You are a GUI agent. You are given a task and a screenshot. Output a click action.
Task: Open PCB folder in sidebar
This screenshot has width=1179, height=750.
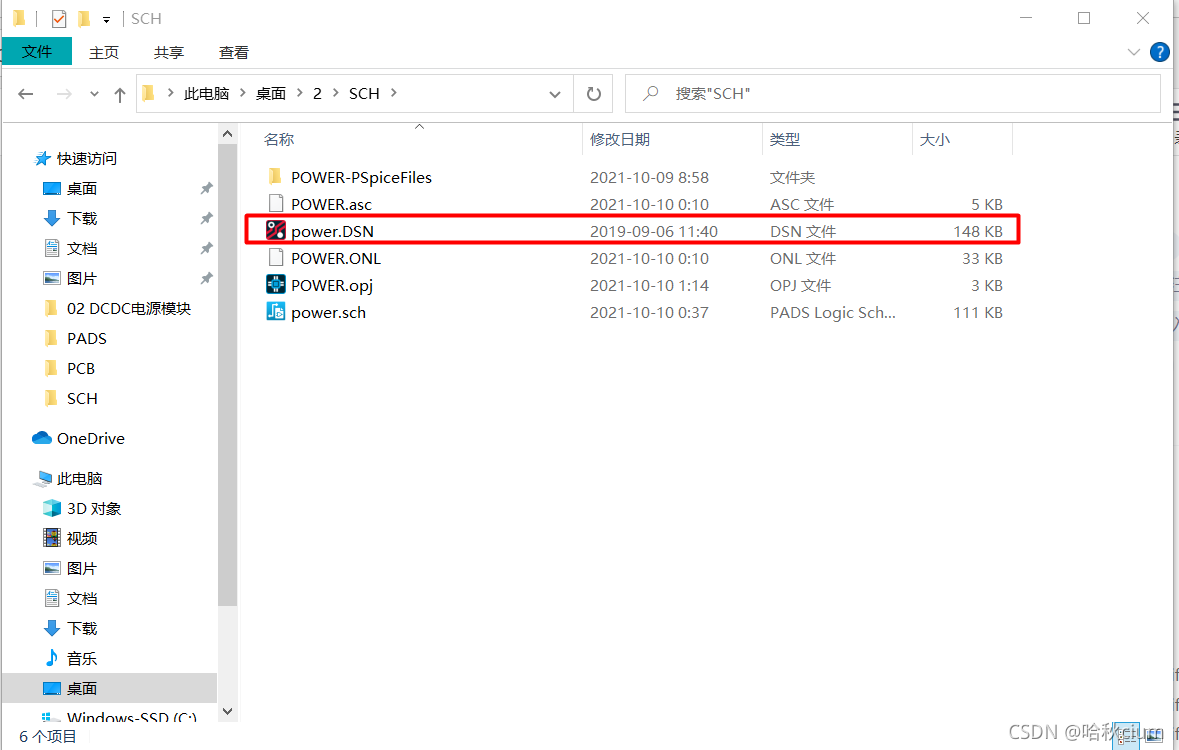[x=69, y=369]
